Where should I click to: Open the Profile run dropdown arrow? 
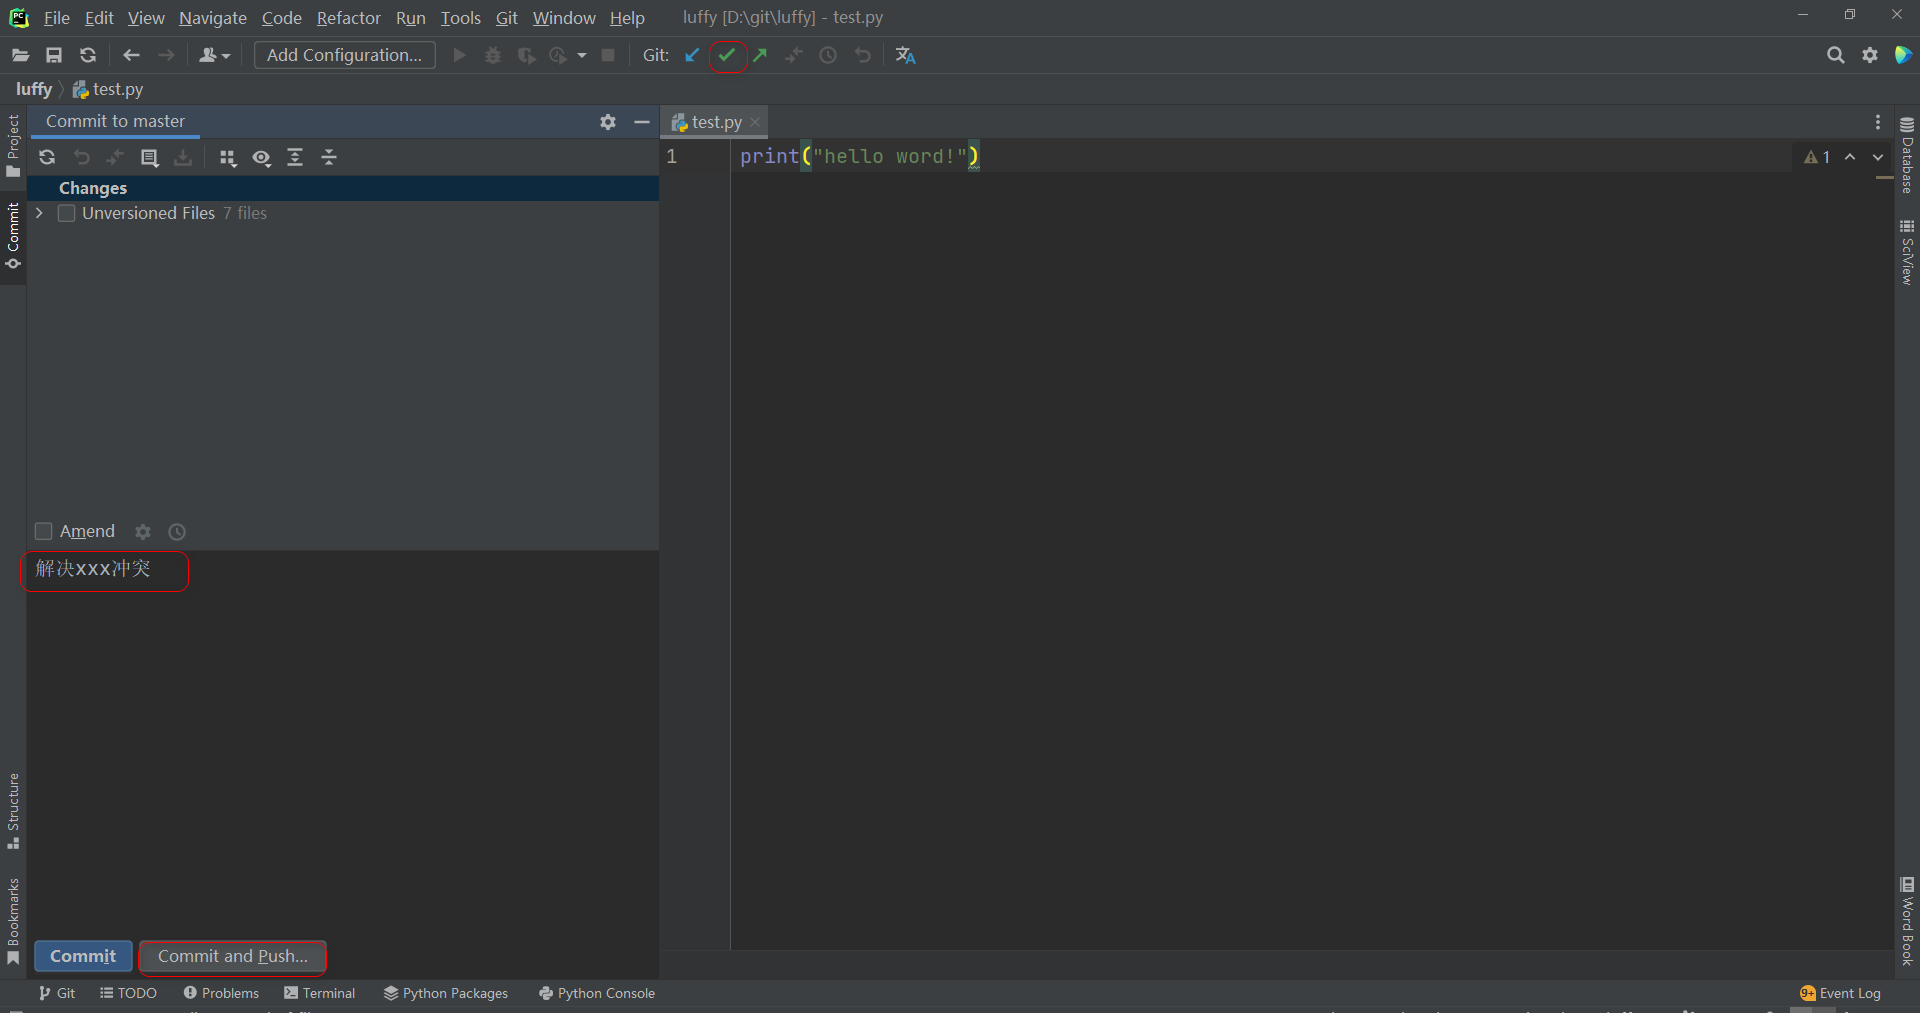pyautogui.click(x=582, y=56)
